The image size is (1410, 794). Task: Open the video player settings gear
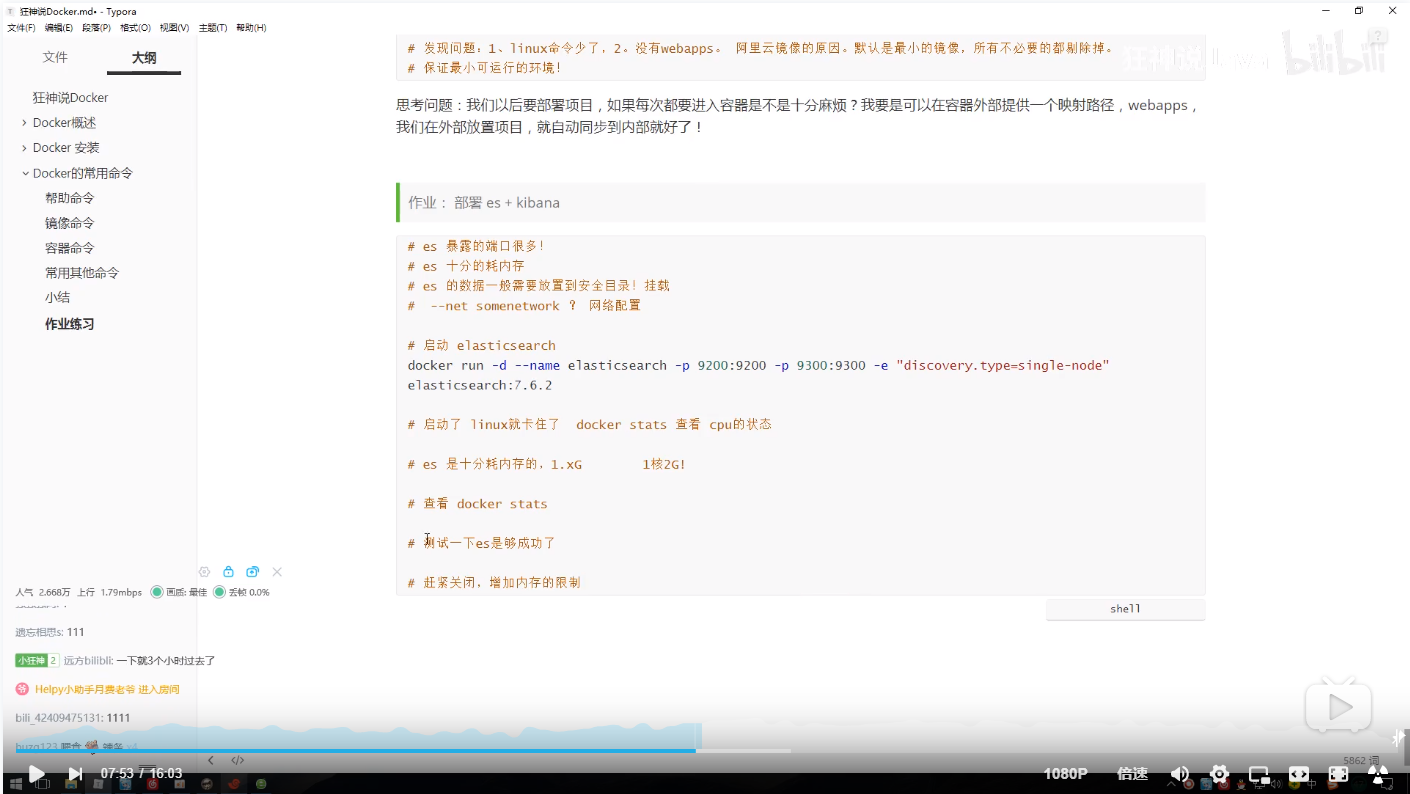[1219, 774]
